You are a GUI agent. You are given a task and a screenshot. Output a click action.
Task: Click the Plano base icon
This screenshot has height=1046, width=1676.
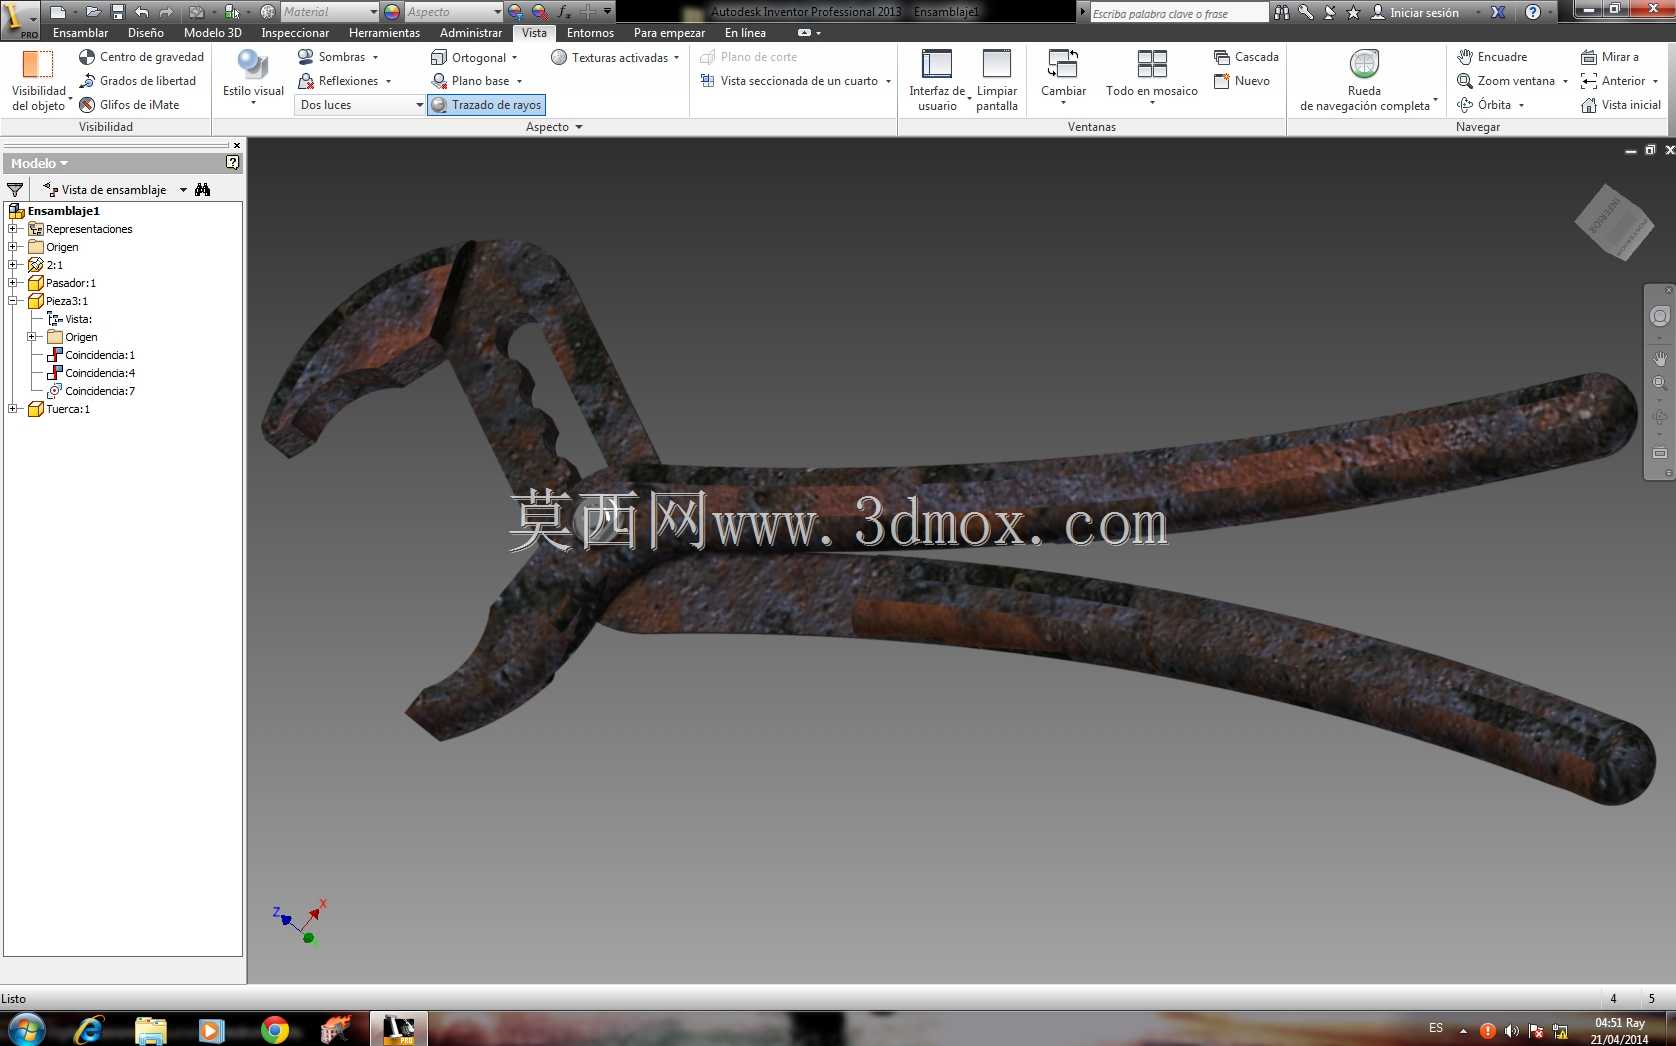click(x=438, y=81)
